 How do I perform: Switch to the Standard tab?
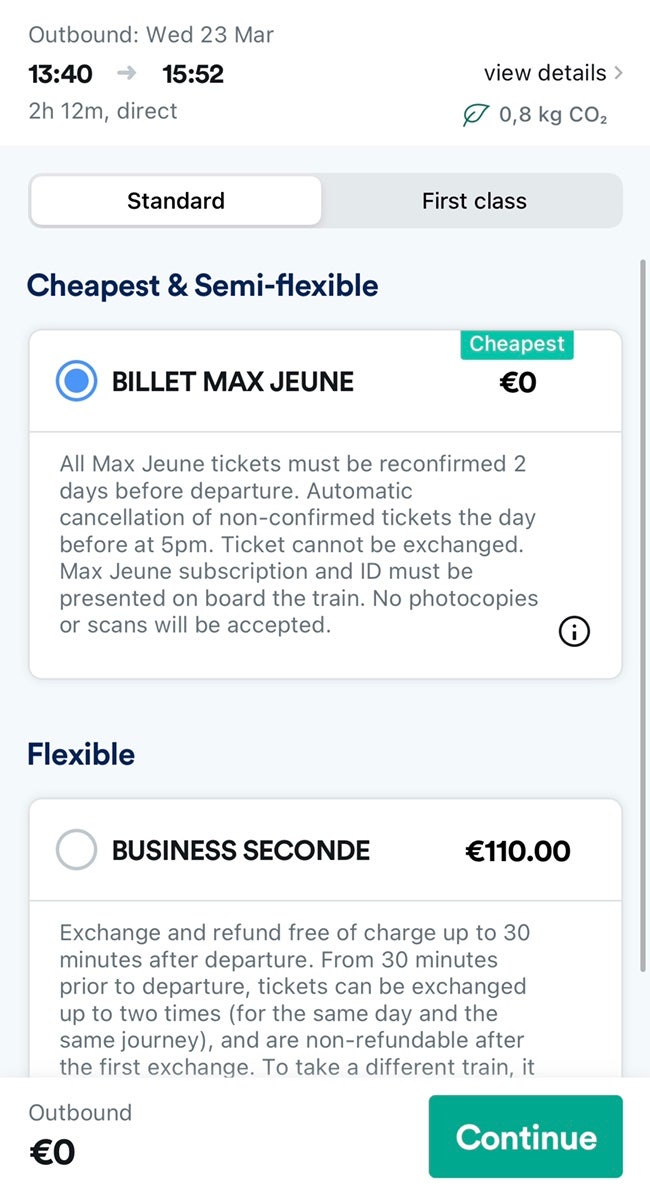(x=176, y=201)
